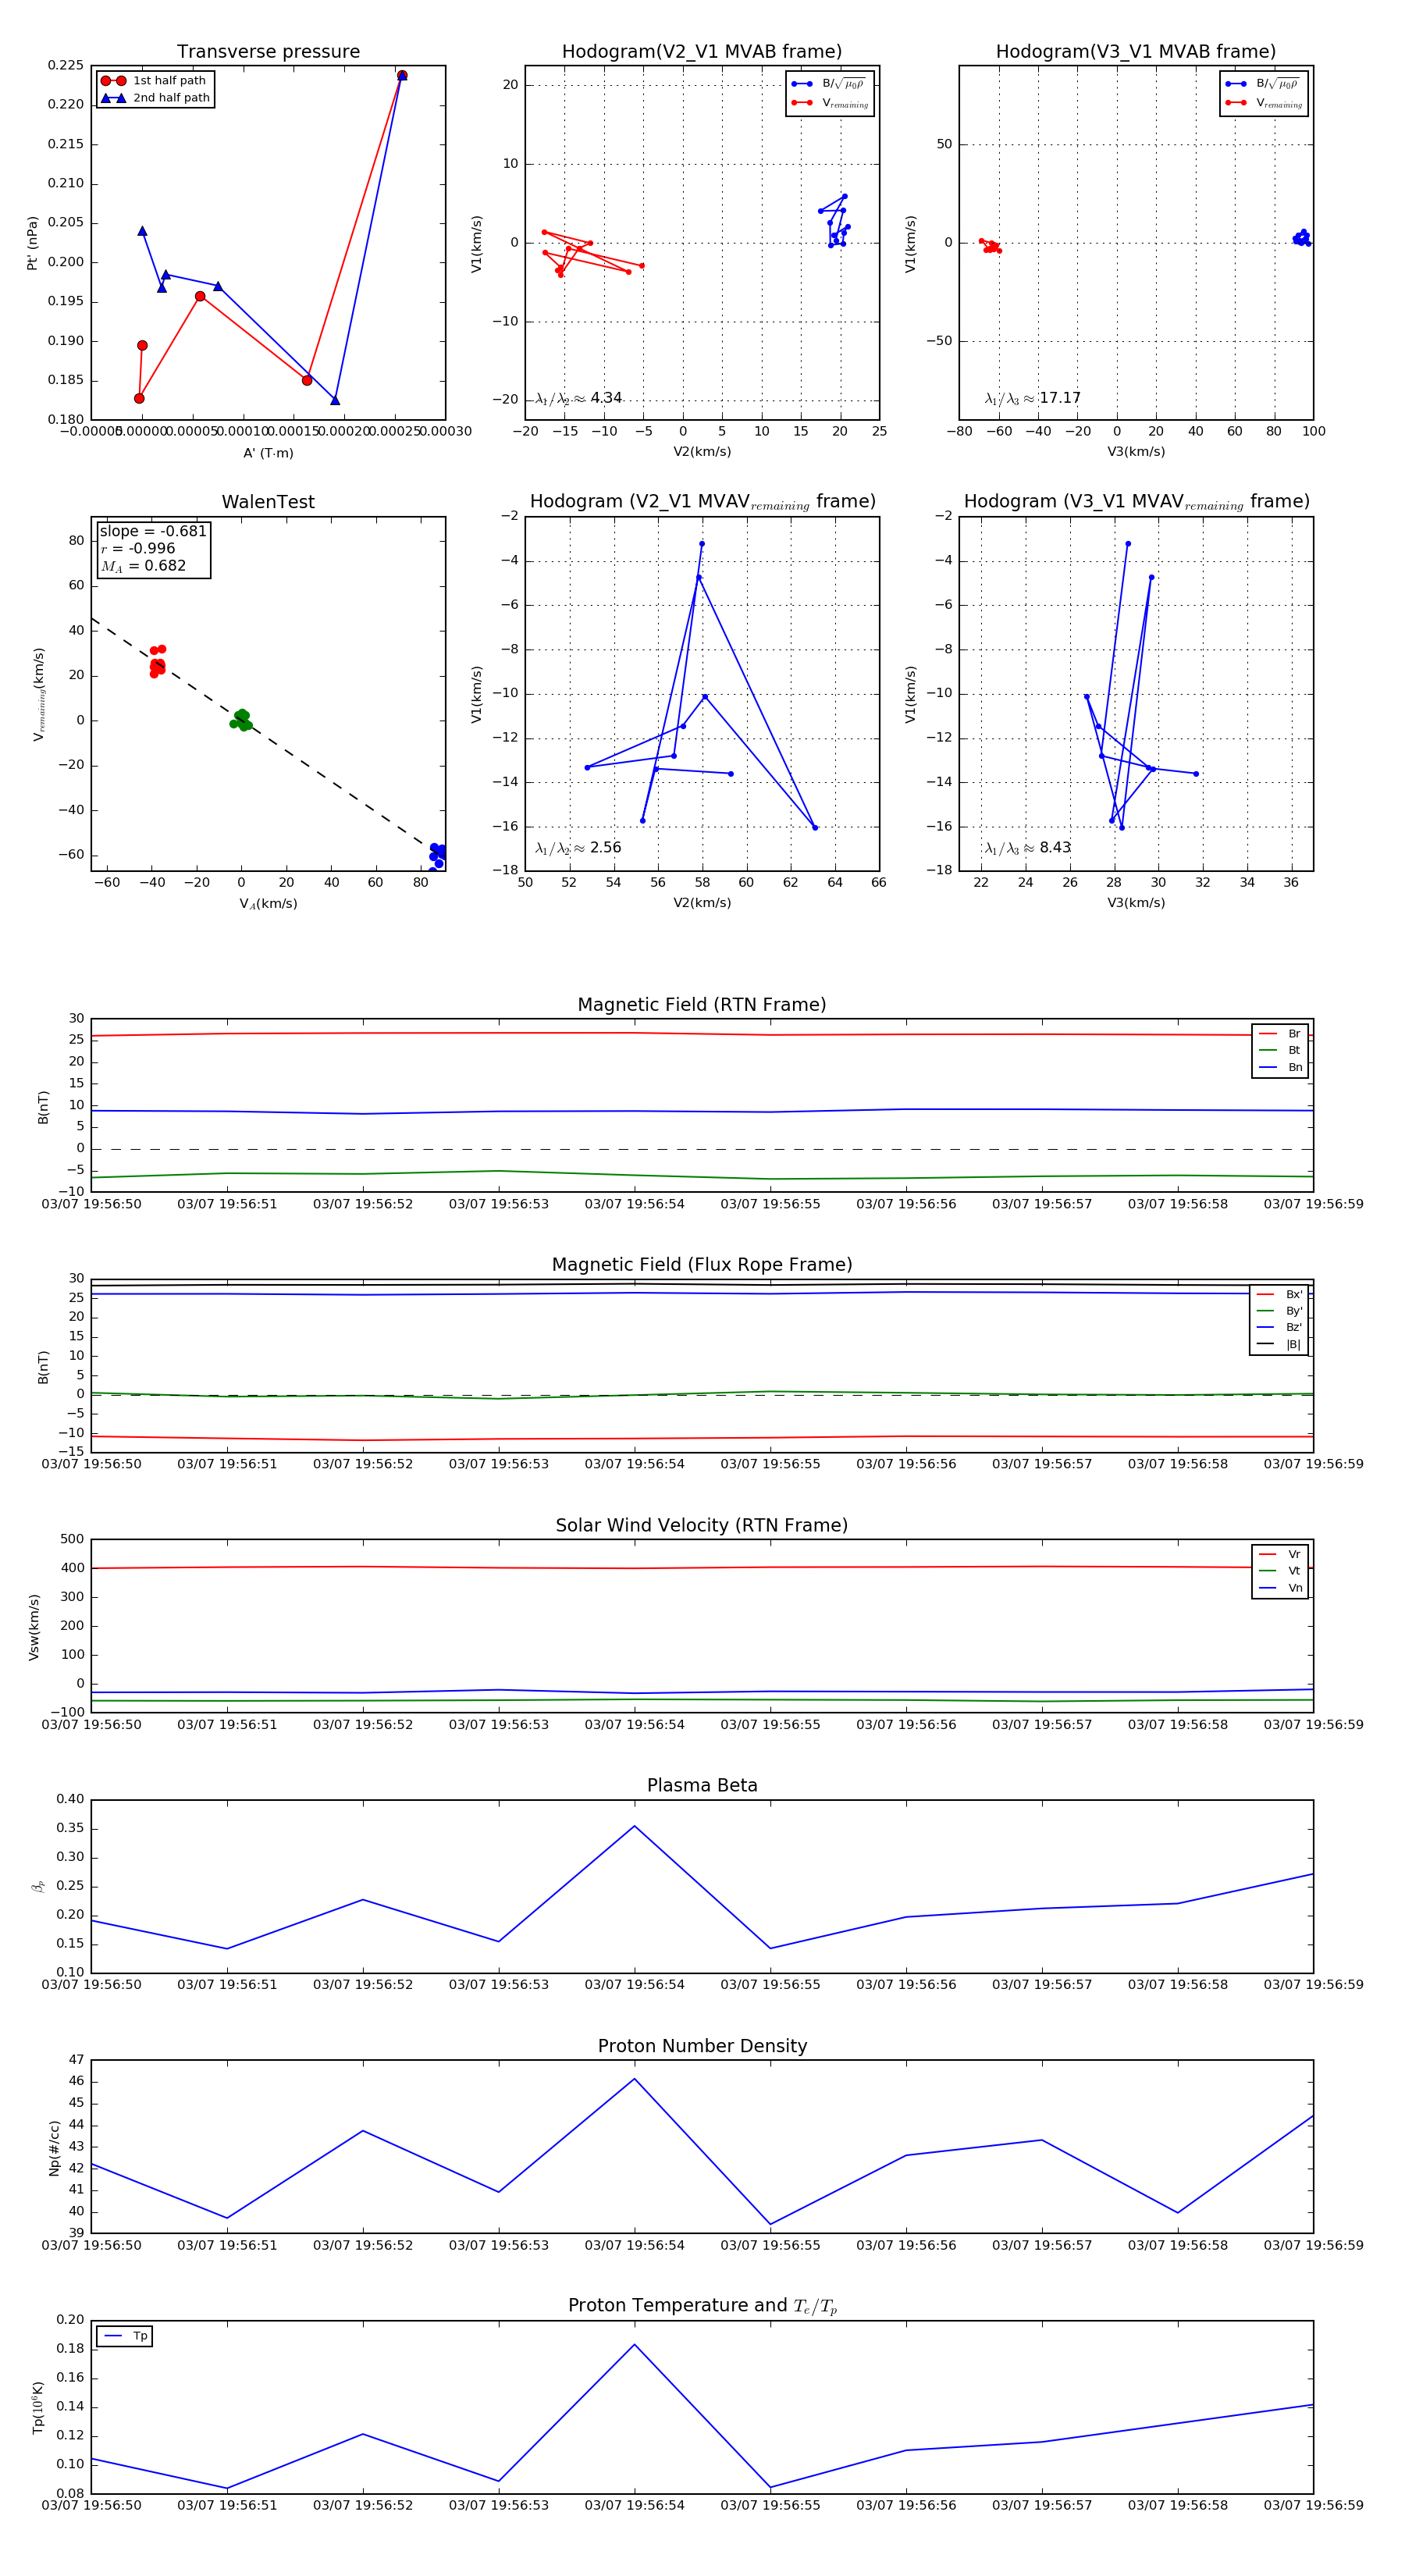Click the "WalenTest" plot title
Image resolution: width=1405 pixels, height=2576 pixels.
[x=268, y=502]
